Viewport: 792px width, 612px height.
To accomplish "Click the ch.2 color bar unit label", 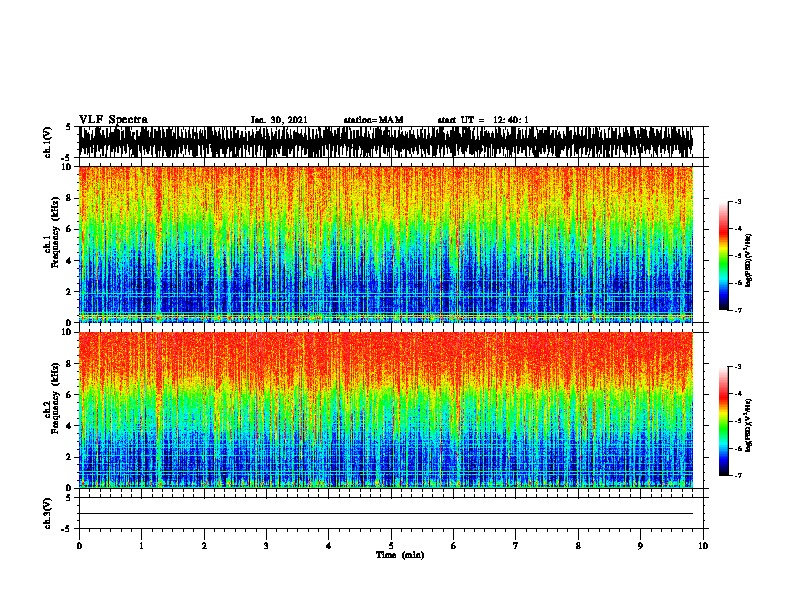I will pyautogui.click(x=749, y=425).
